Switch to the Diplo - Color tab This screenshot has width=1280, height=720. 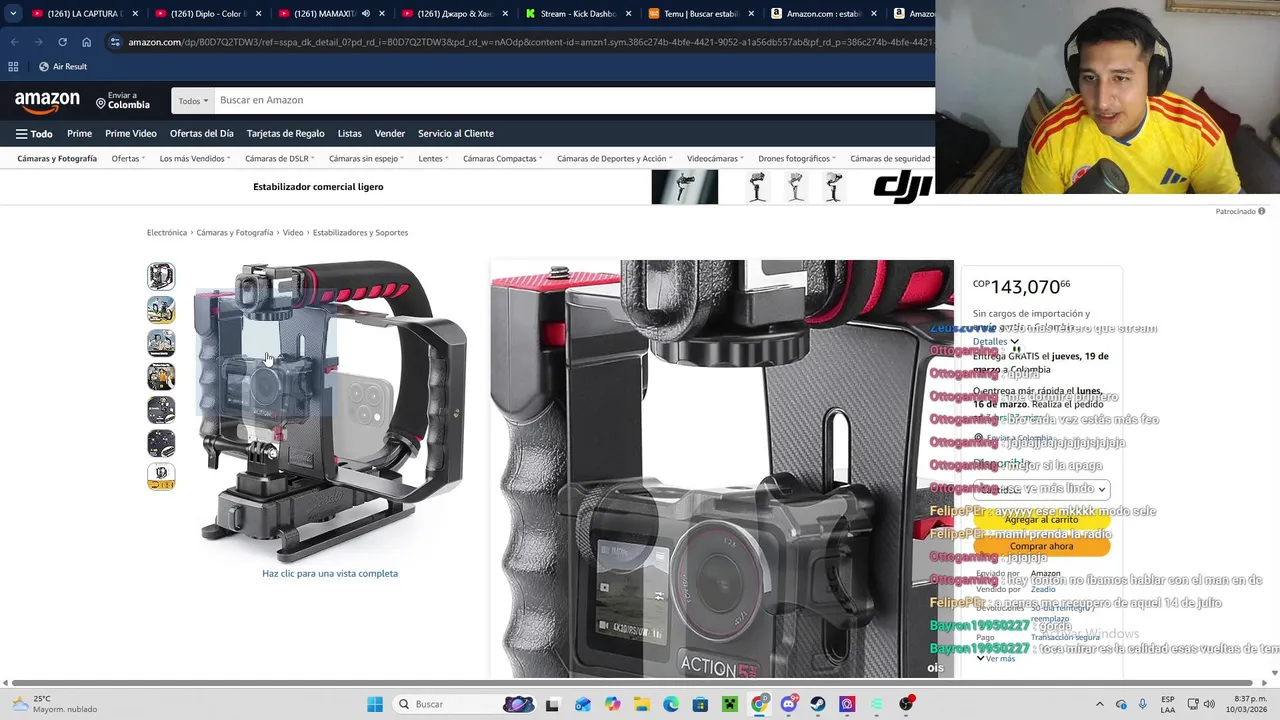click(x=207, y=14)
